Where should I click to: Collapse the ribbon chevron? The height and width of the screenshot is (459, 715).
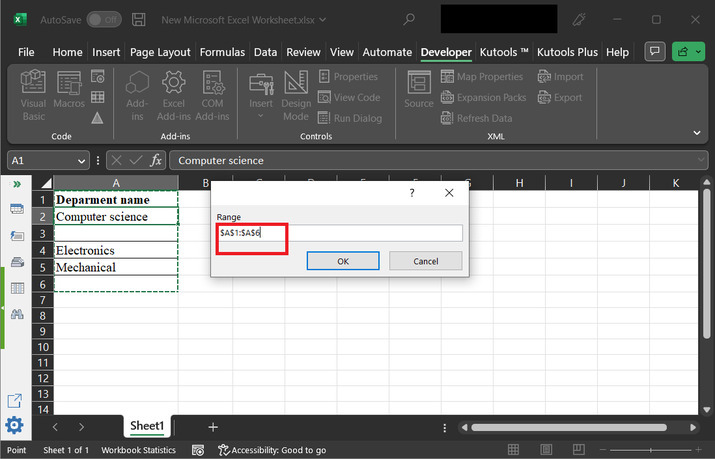coord(697,133)
